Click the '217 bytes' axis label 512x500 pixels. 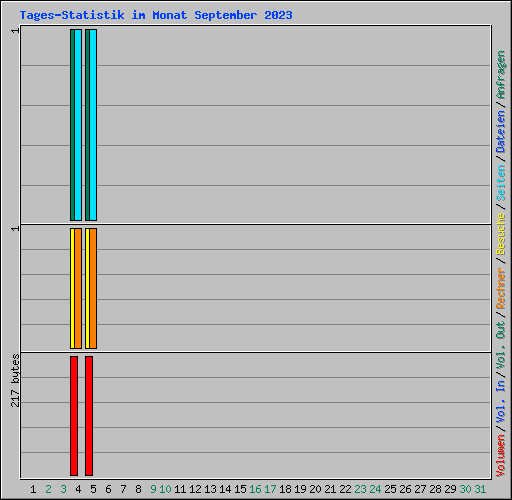[x=15, y=381]
